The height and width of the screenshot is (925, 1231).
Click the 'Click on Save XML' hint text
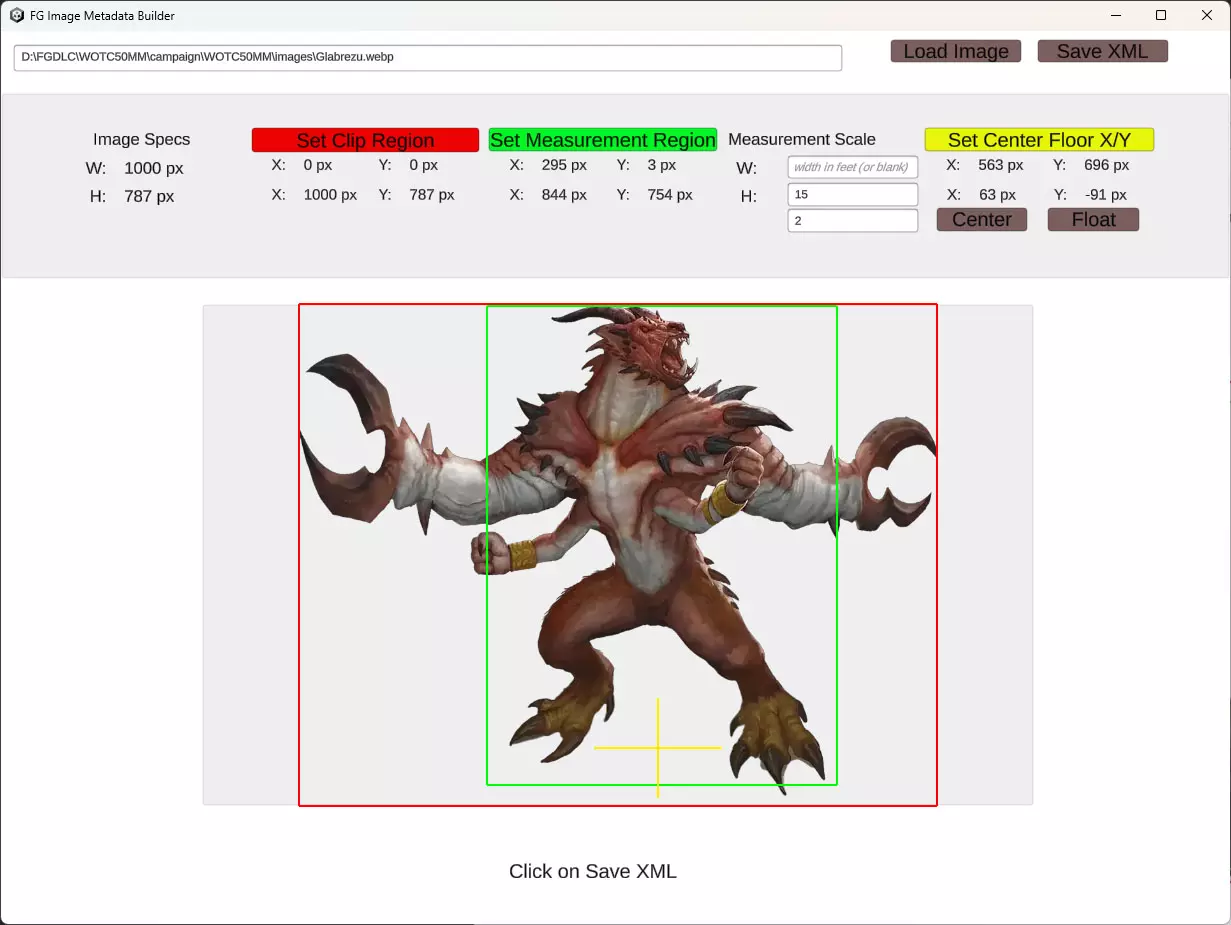pos(593,871)
